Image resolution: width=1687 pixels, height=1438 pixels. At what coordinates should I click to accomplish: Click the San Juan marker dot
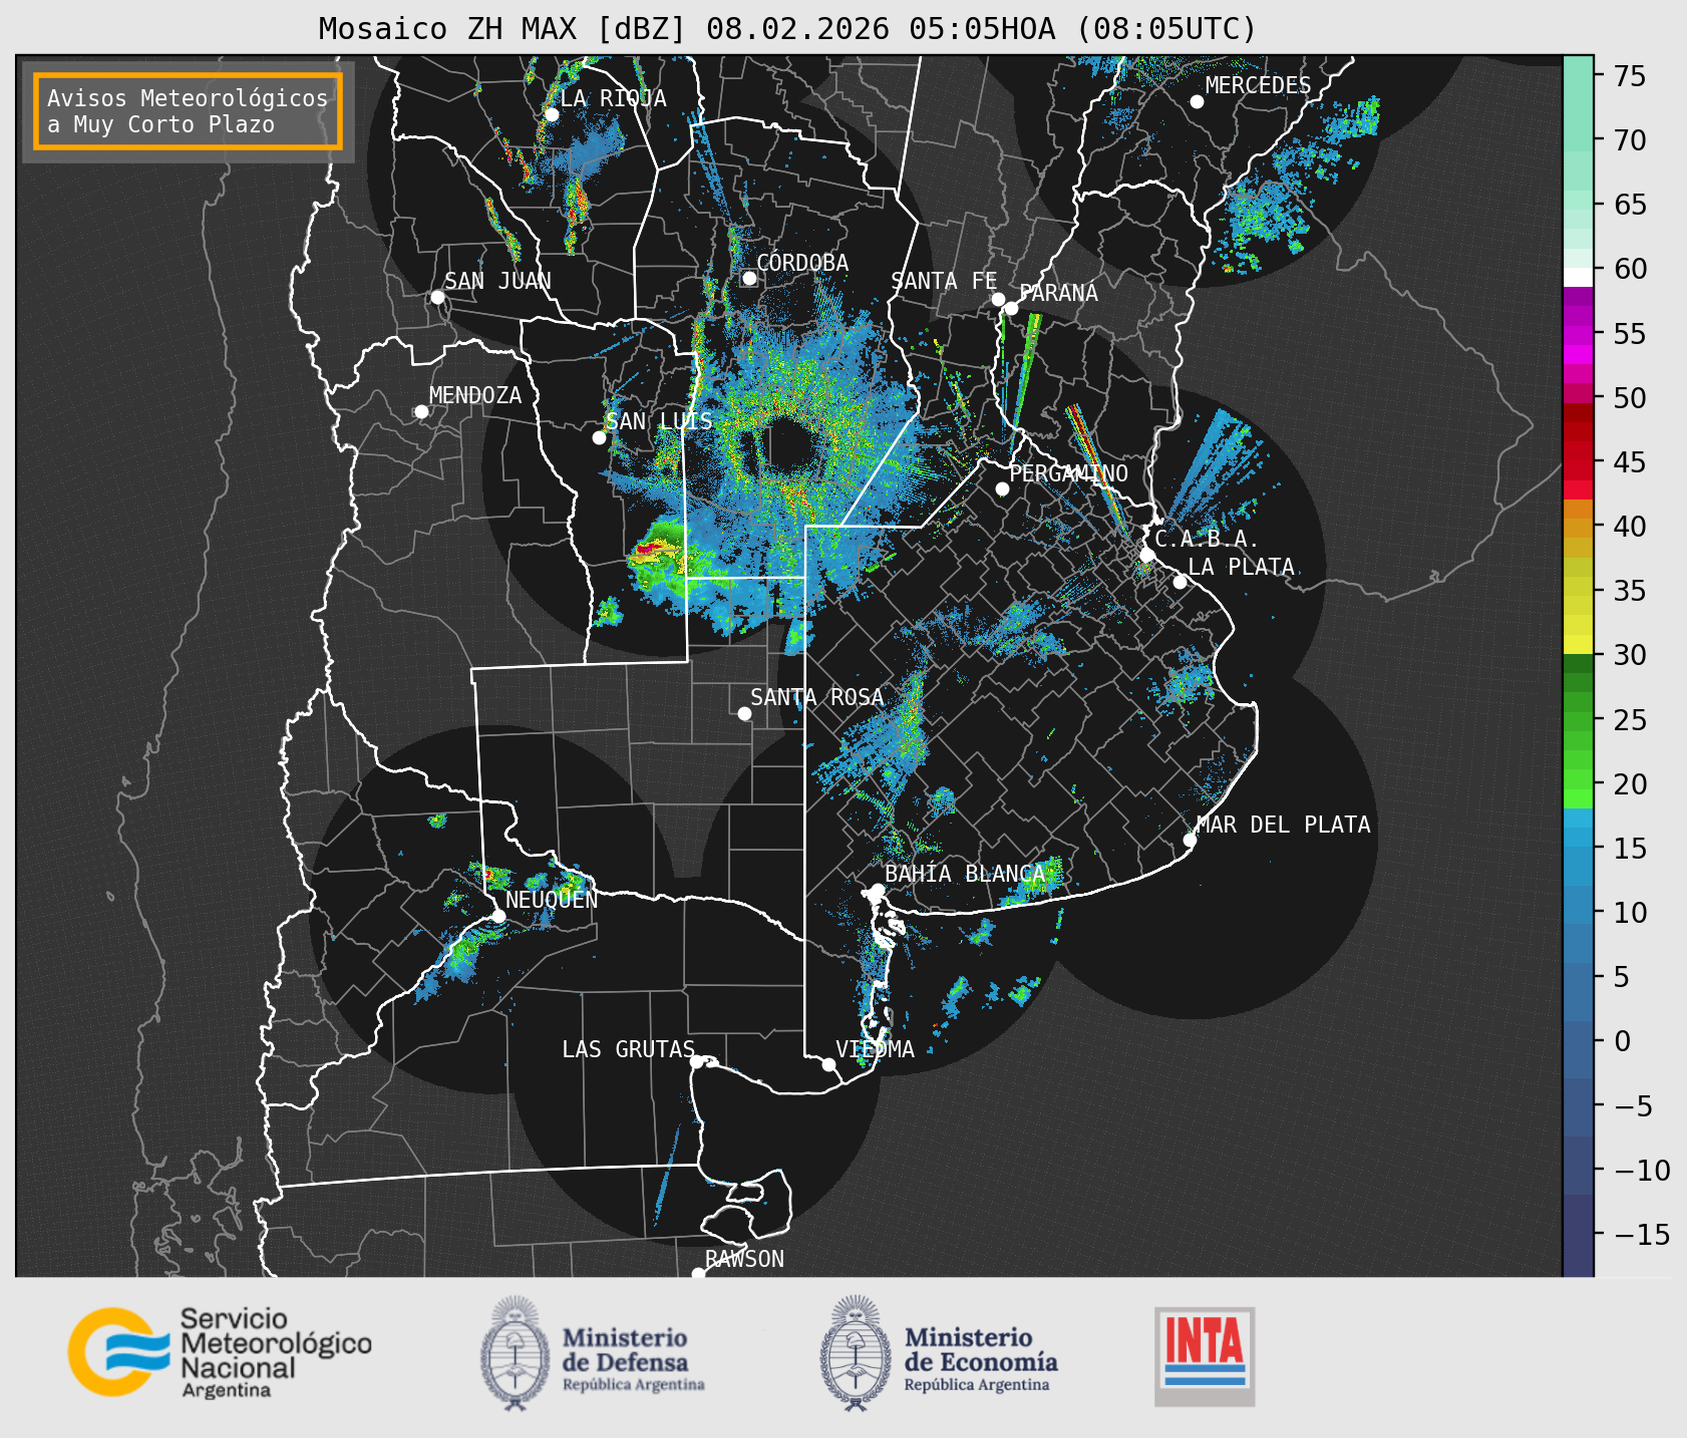click(x=437, y=297)
